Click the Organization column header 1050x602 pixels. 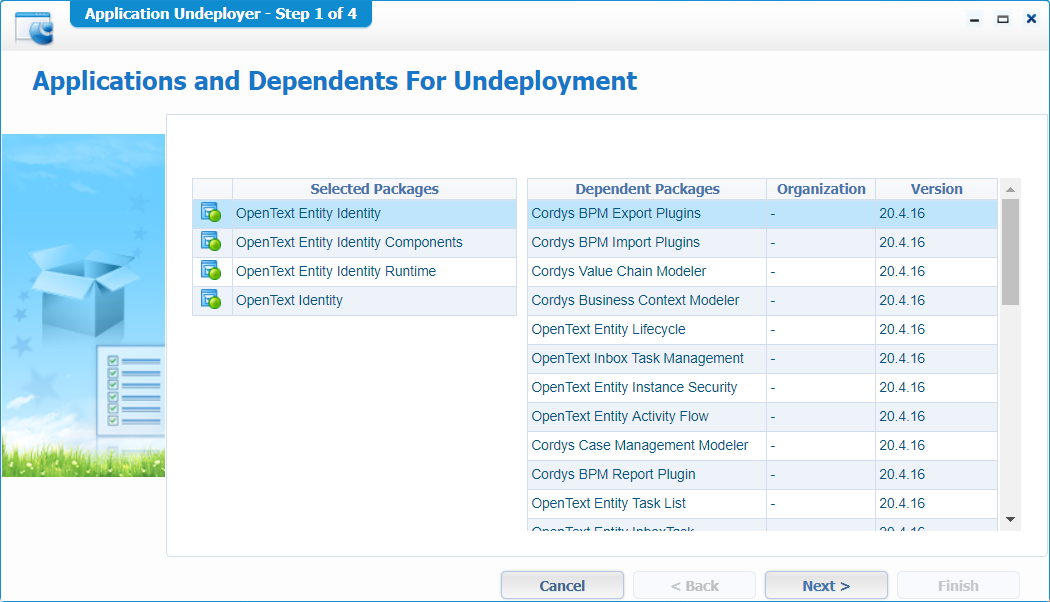tap(821, 189)
